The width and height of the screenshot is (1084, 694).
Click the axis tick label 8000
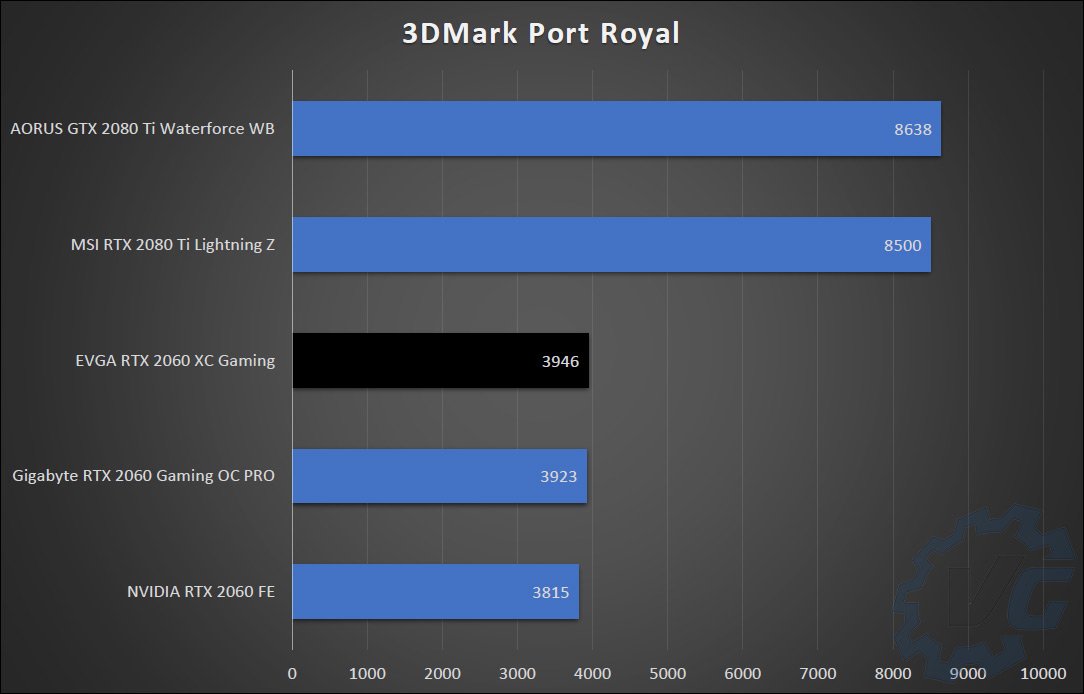(893, 673)
